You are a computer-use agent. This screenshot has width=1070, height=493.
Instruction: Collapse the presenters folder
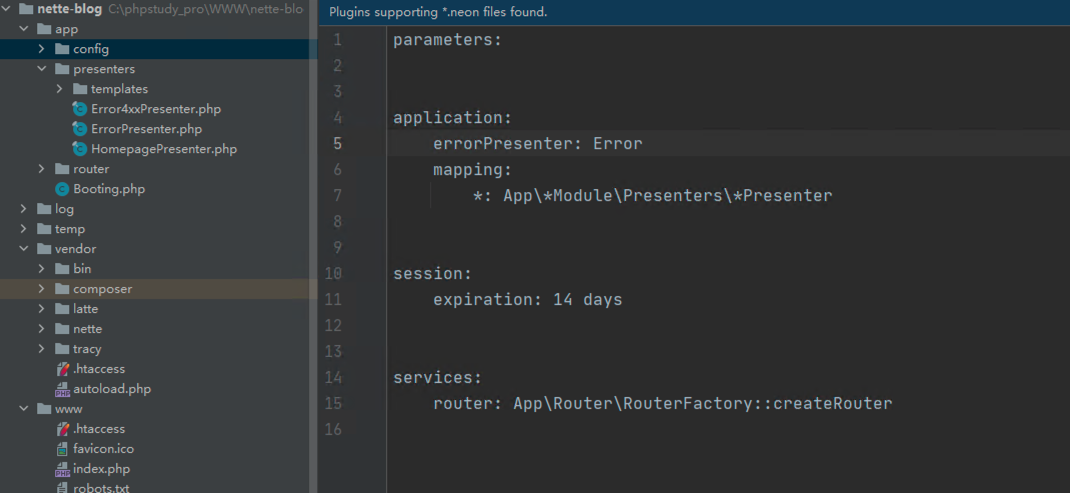coord(41,69)
